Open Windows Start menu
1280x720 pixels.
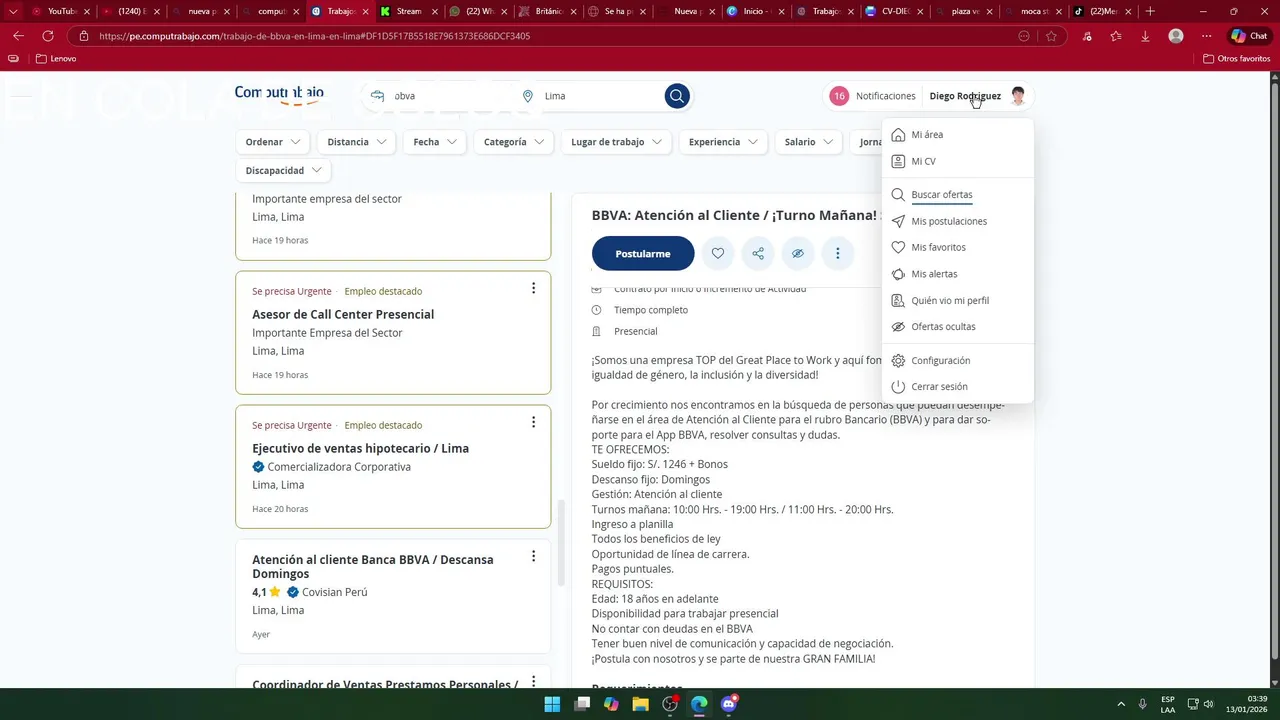tap(552, 704)
